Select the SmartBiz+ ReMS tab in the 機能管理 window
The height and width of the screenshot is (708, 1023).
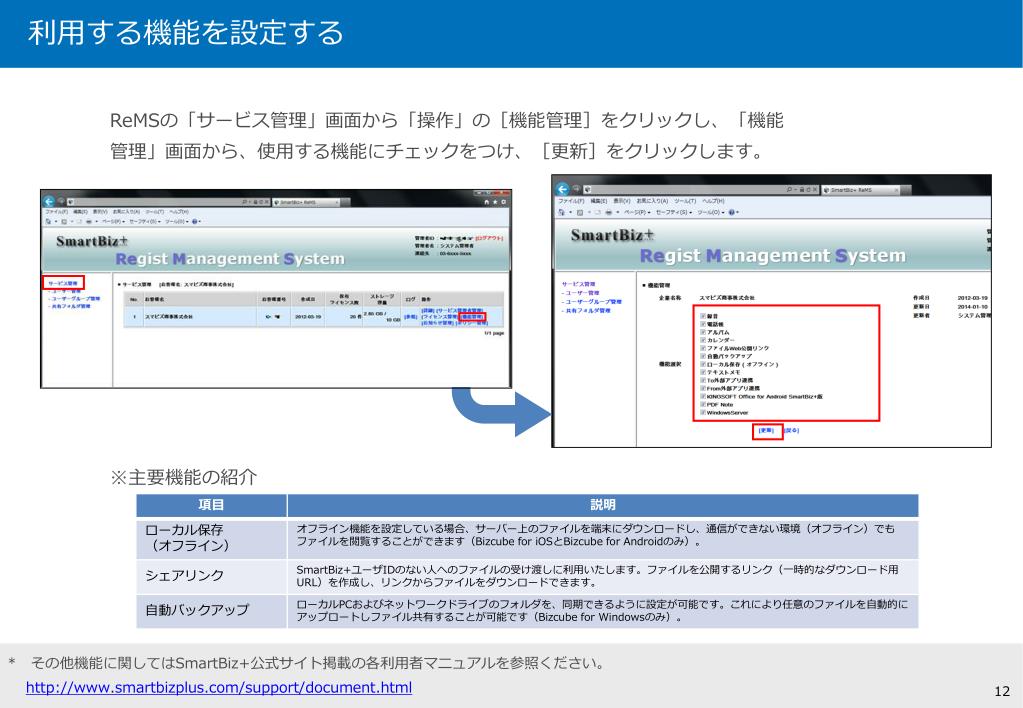point(861,190)
